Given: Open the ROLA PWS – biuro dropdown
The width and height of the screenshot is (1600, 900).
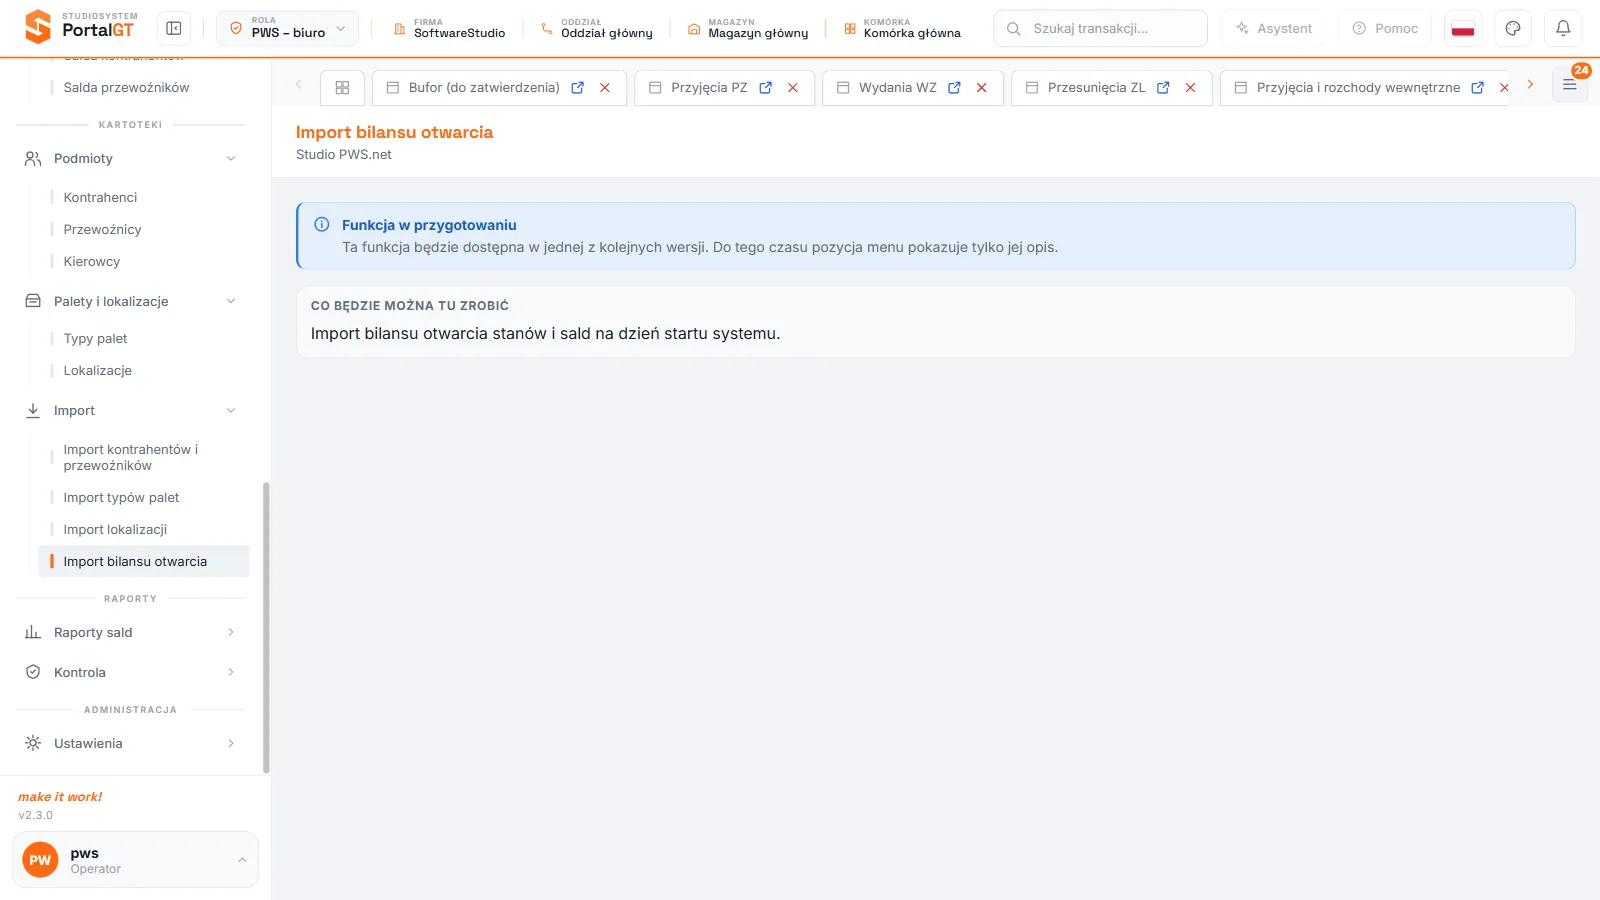Looking at the screenshot, I should 287,28.
